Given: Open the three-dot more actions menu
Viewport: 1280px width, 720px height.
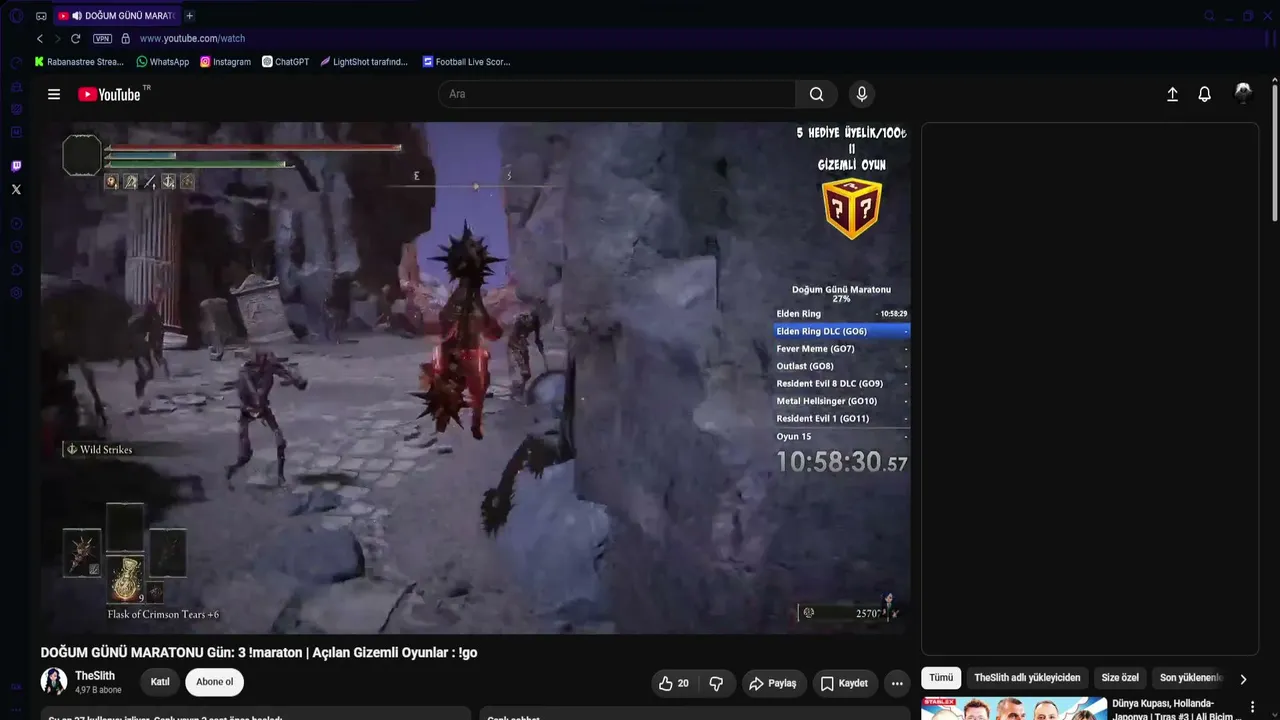Looking at the screenshot, I should (x=897, y=683).
